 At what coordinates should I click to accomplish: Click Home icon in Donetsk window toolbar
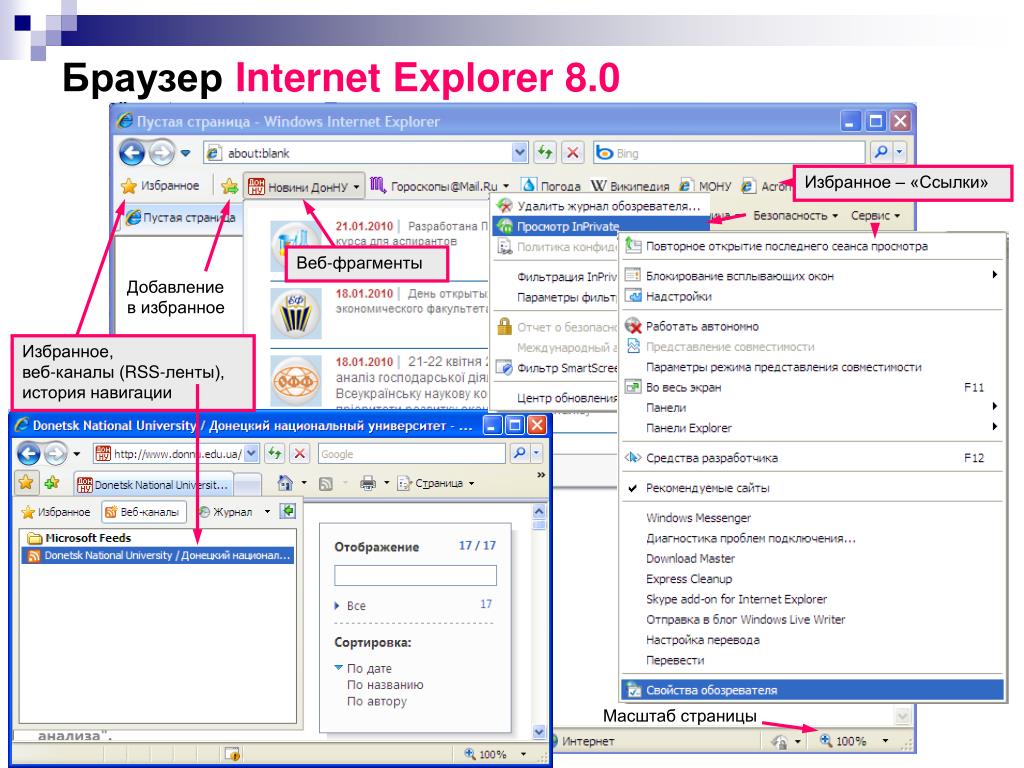(285, 483)
